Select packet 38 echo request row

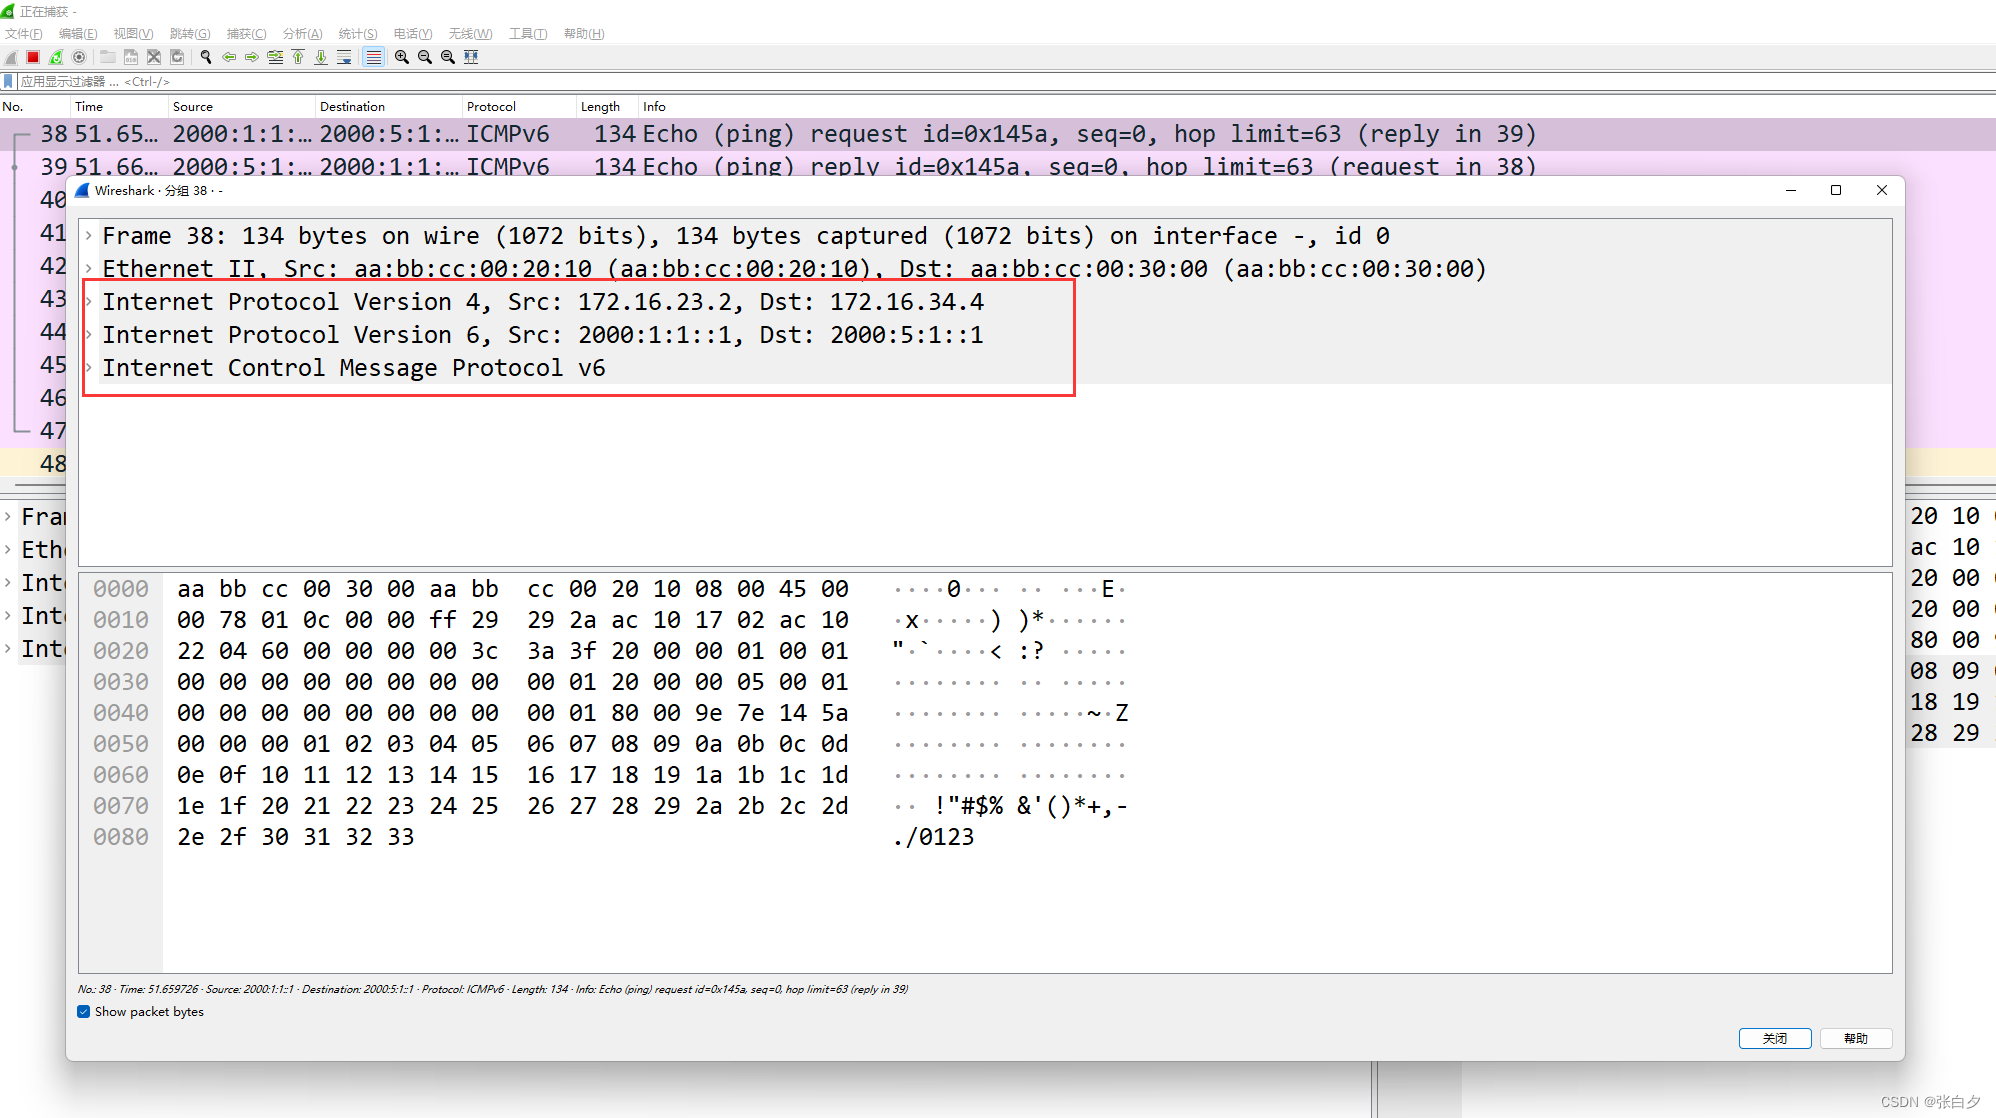998,134
